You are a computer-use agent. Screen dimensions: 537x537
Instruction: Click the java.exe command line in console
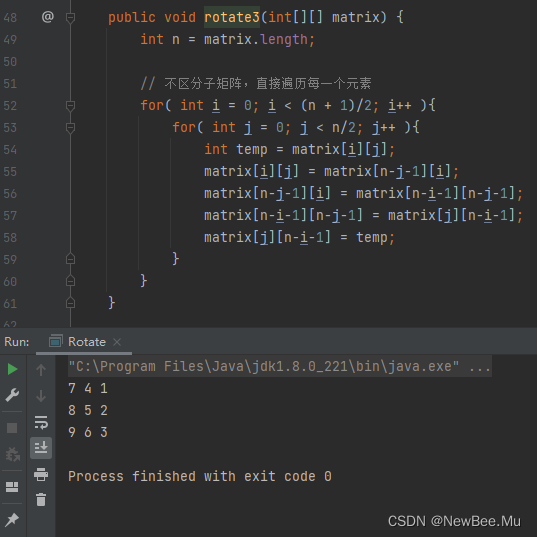point(279,366)
